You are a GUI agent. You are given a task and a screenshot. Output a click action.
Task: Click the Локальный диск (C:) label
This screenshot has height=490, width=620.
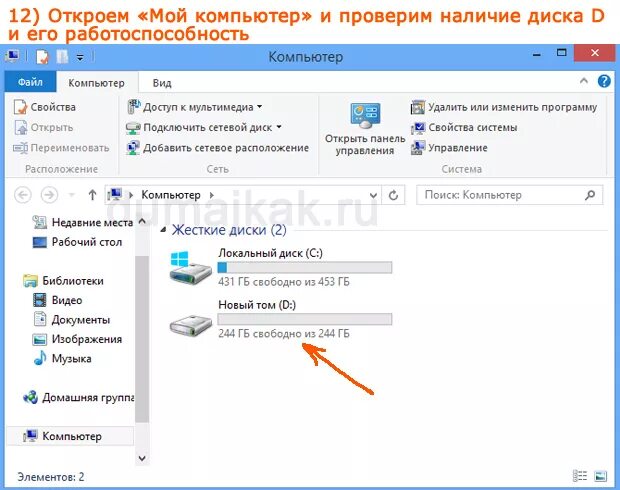tap(270, 253)
